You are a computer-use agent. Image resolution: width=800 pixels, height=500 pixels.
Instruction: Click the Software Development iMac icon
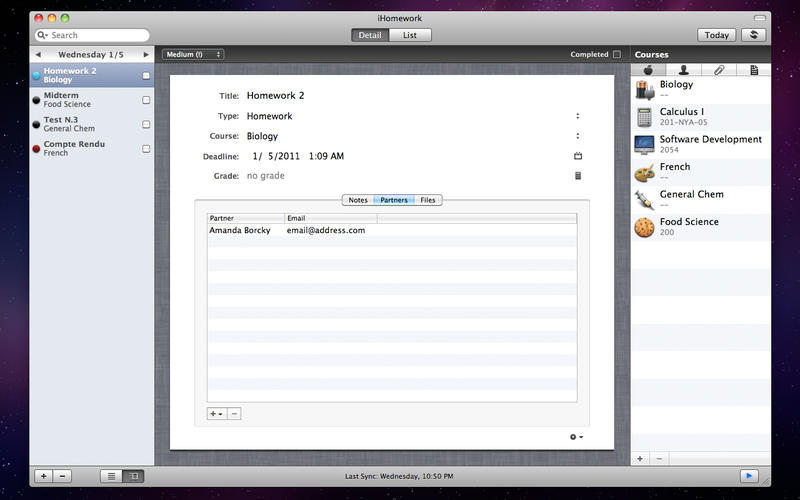tap(644, 145)
